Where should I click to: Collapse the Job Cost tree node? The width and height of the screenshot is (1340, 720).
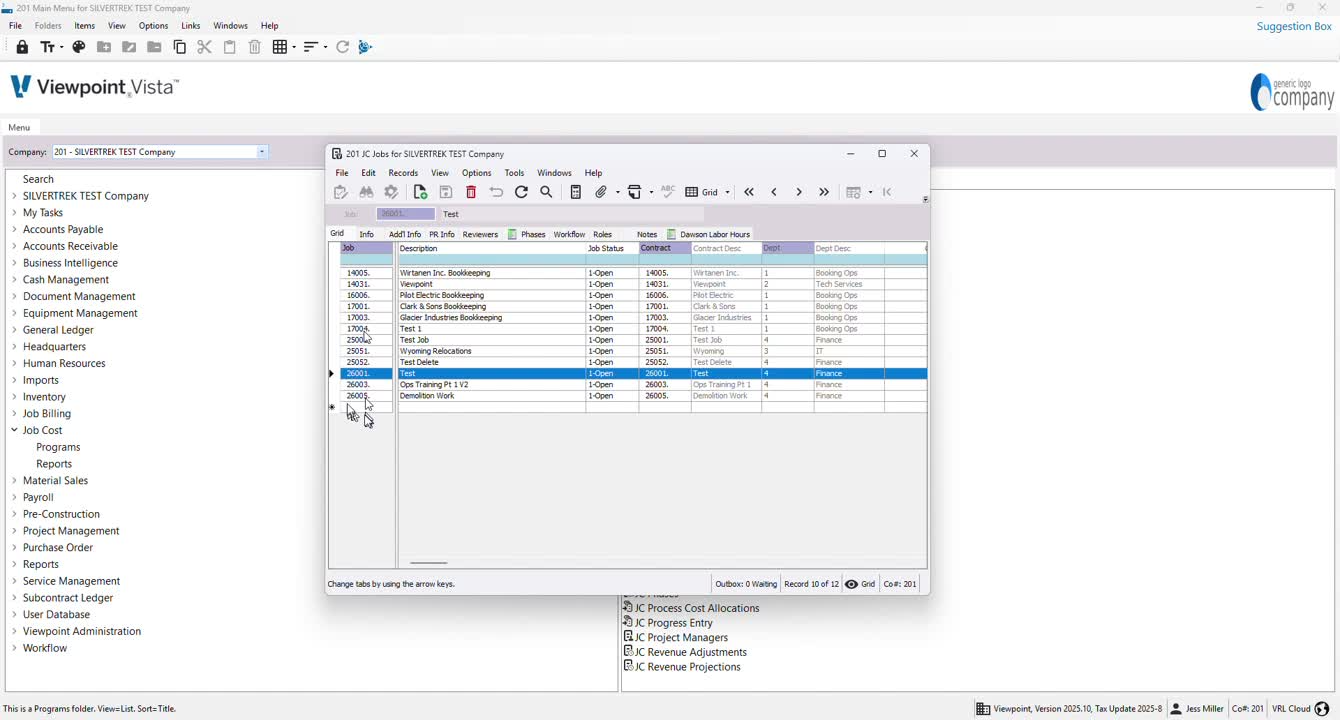coord(14,430)
